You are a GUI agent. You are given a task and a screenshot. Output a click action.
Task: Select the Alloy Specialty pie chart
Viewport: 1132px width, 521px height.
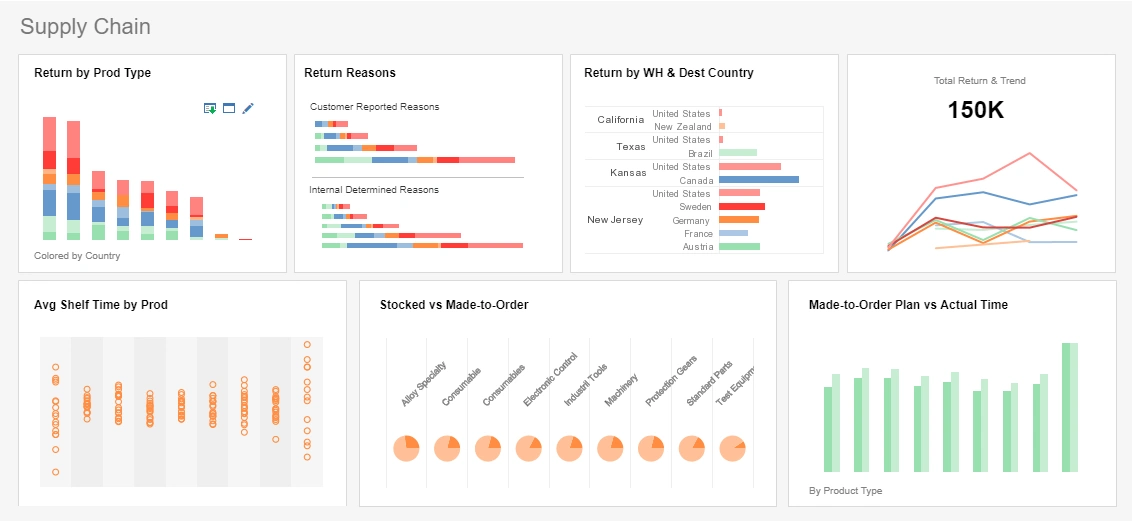tap(406, 448)
